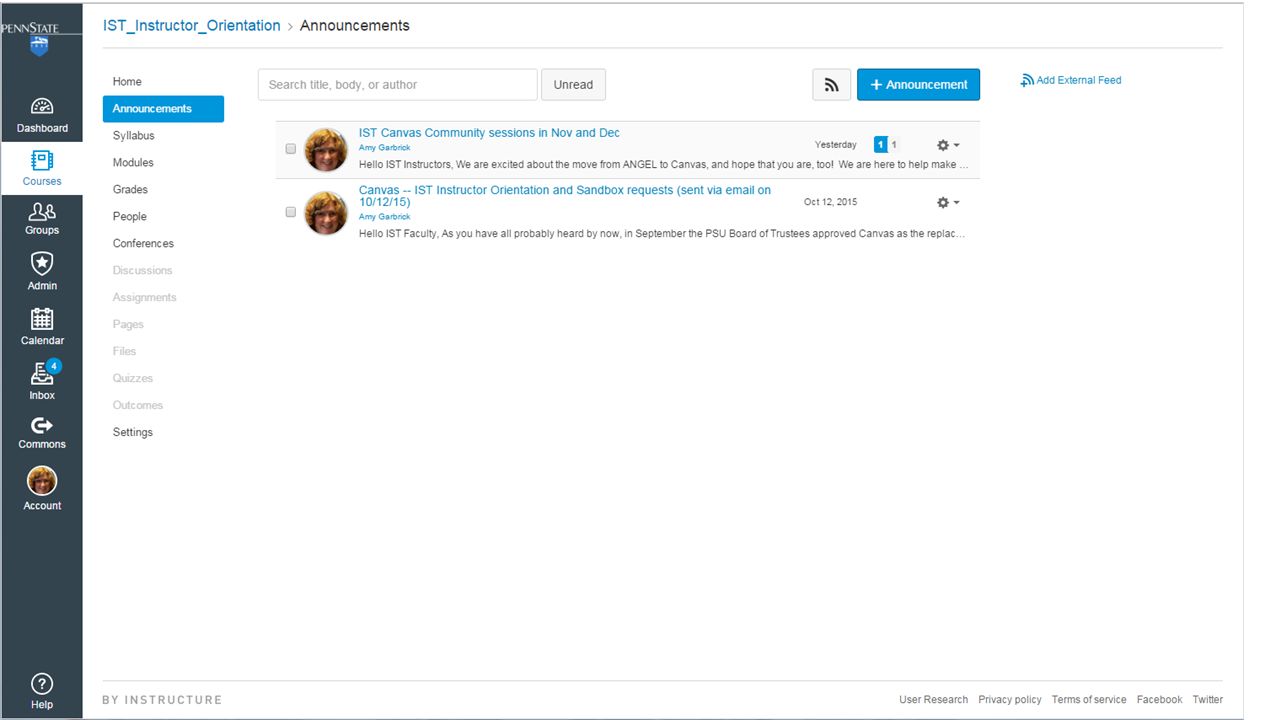
Task: Open Twitter footer link
Action: 1207,700
